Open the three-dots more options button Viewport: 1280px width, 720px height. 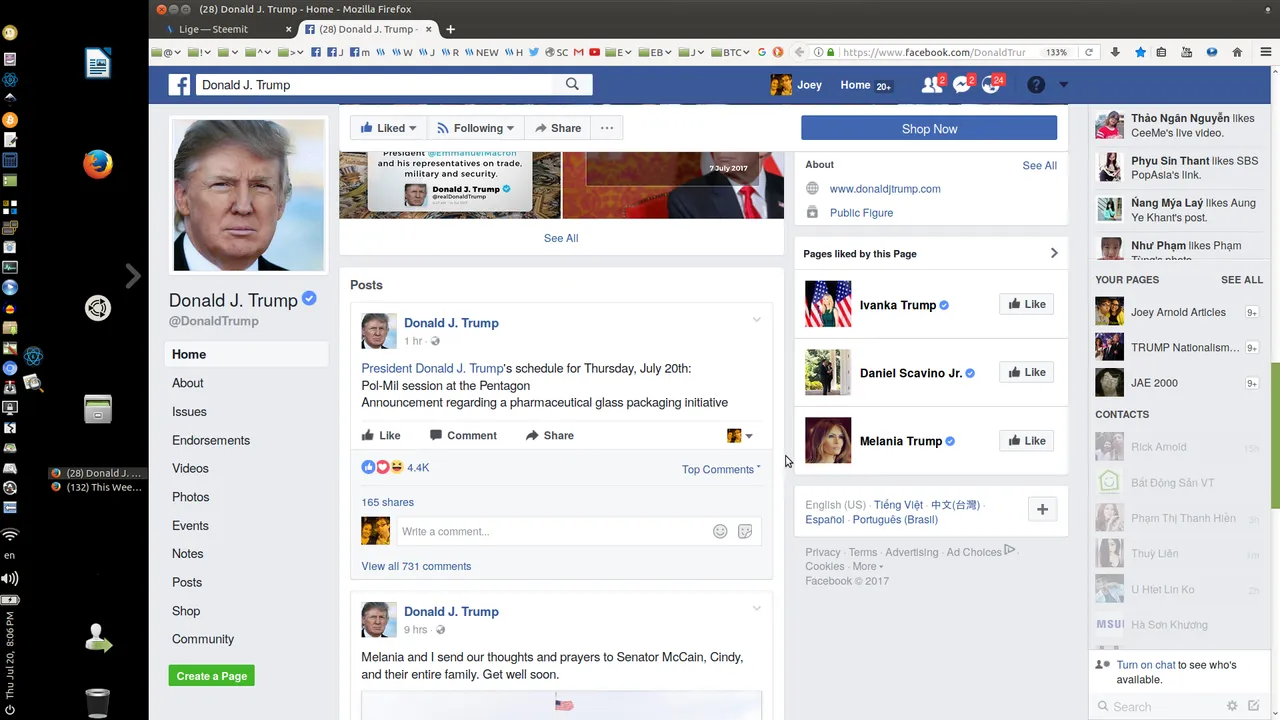pos(607,128)
